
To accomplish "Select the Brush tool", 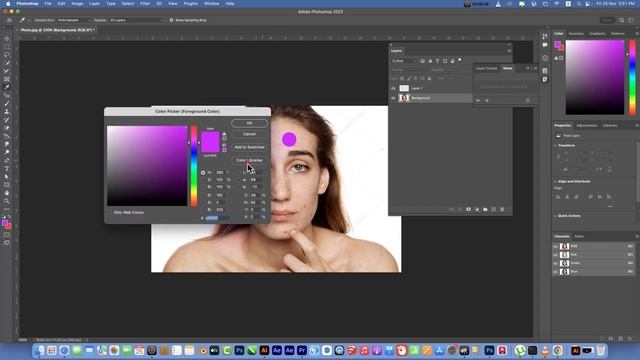I will click(7, 103).
